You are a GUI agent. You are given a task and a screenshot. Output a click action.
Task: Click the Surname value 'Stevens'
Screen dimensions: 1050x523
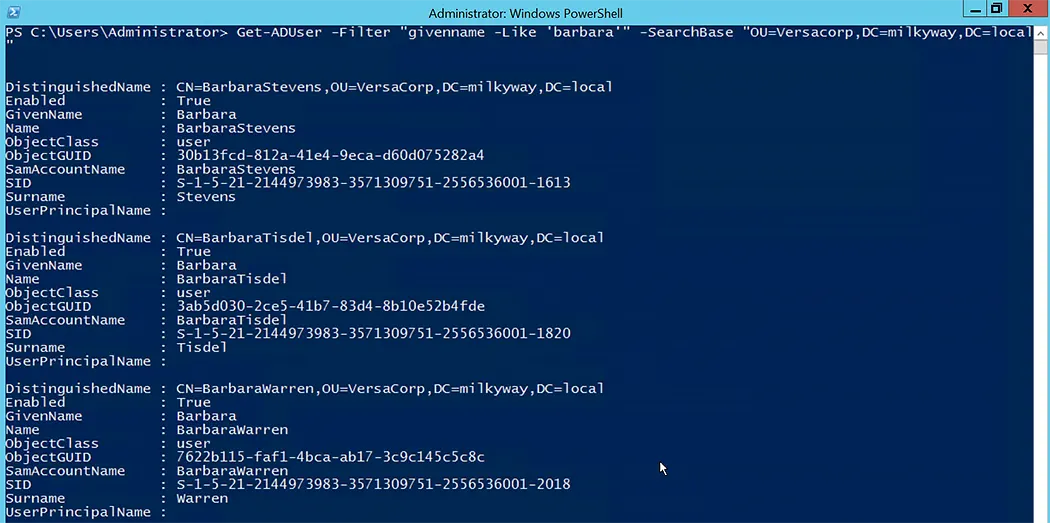[x=206, y=197]
